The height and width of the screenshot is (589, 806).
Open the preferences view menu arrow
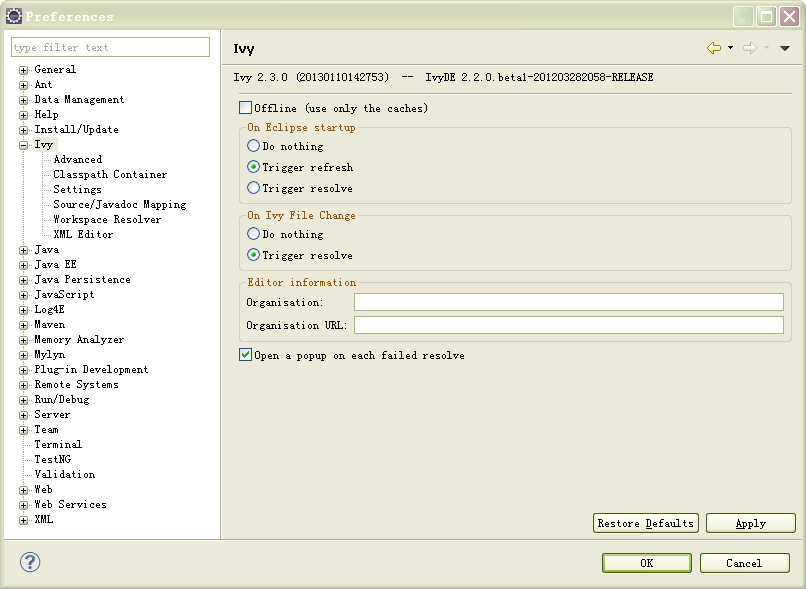[x=785, y=48]
